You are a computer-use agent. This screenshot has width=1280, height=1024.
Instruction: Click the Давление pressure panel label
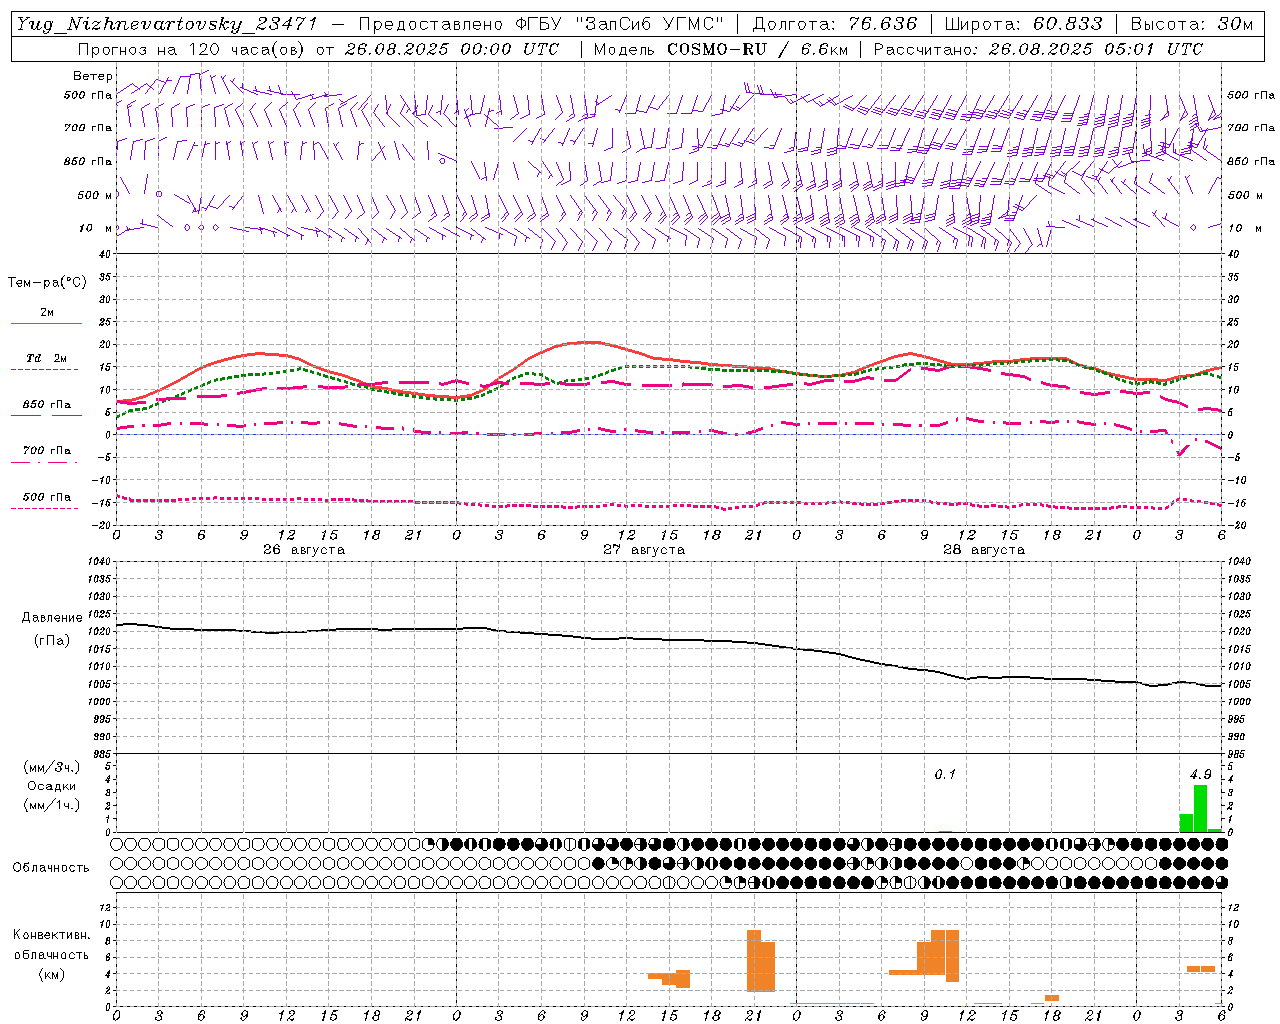click(x=52, y=618)
